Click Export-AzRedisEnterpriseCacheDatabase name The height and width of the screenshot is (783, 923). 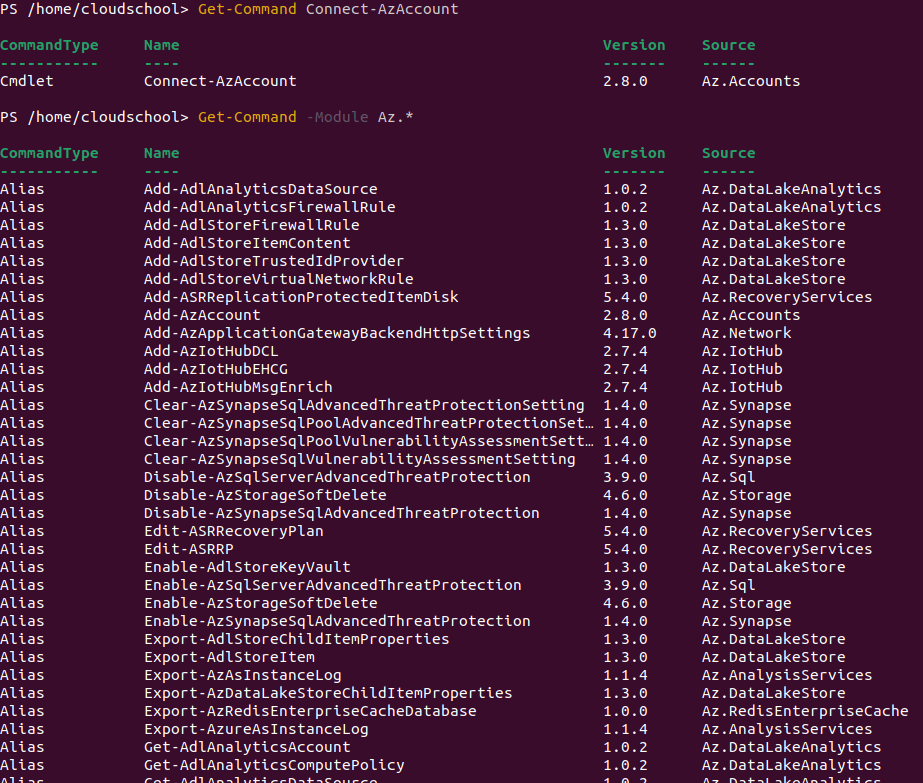(x=310, y=711)
